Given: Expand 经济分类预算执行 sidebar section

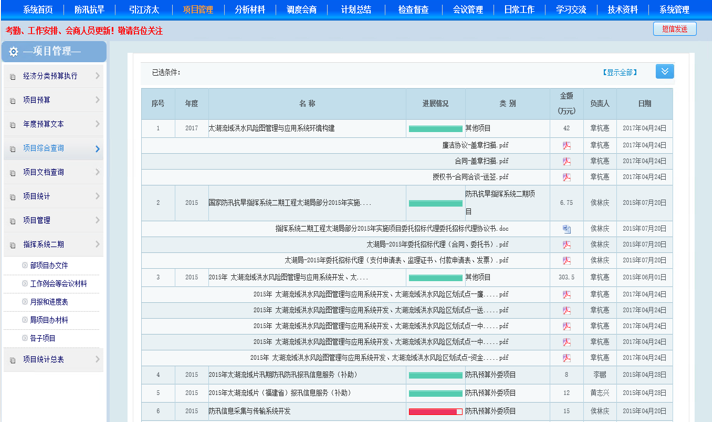Looking at the screenshot, I should (97, 76).
